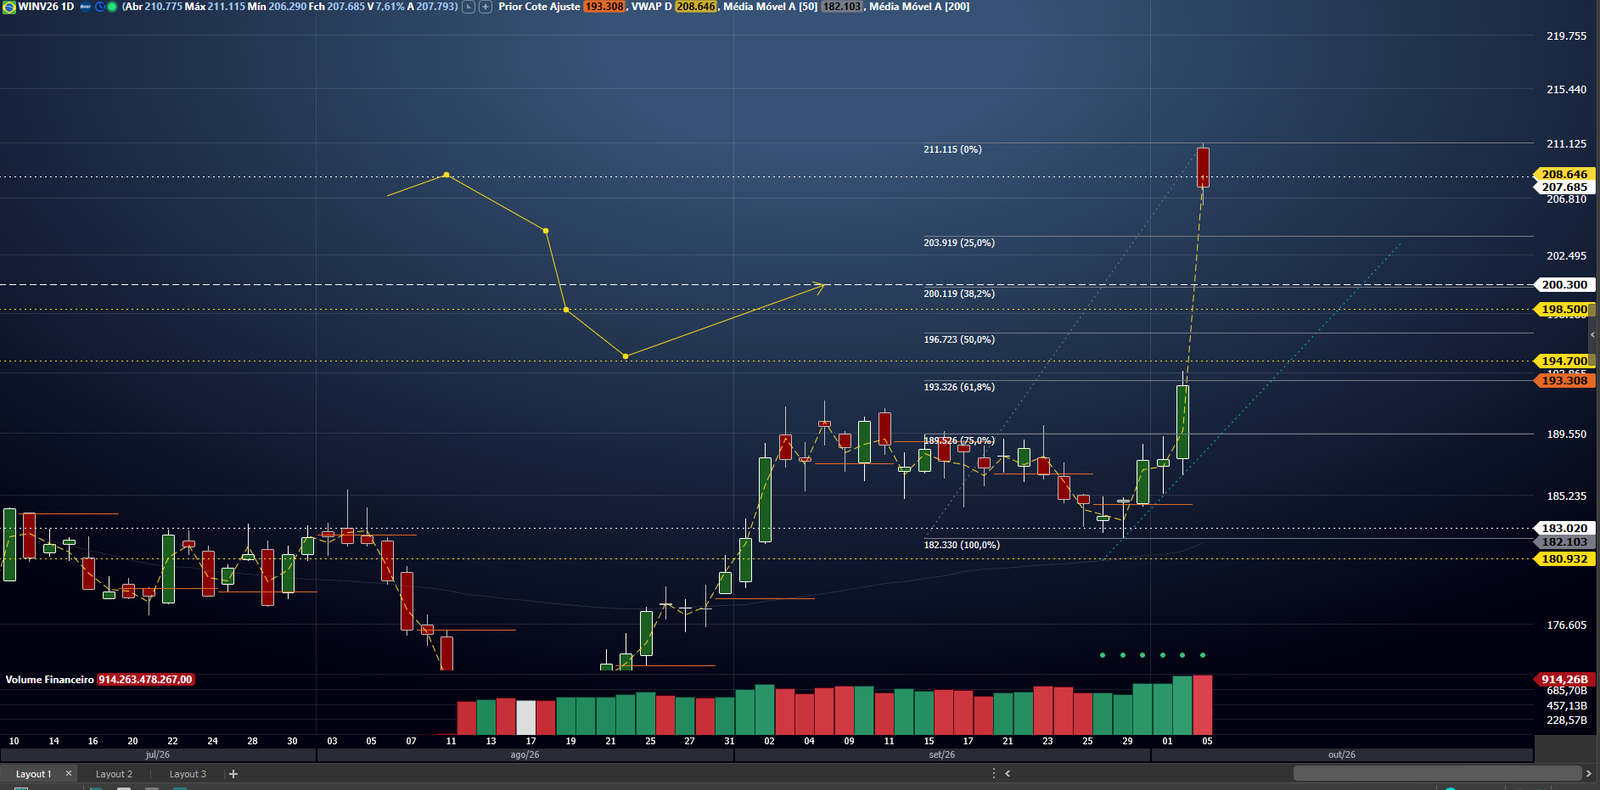Add a new layout with the plus icon
Screen dimensions: 1600x790
tap(233, 774)
